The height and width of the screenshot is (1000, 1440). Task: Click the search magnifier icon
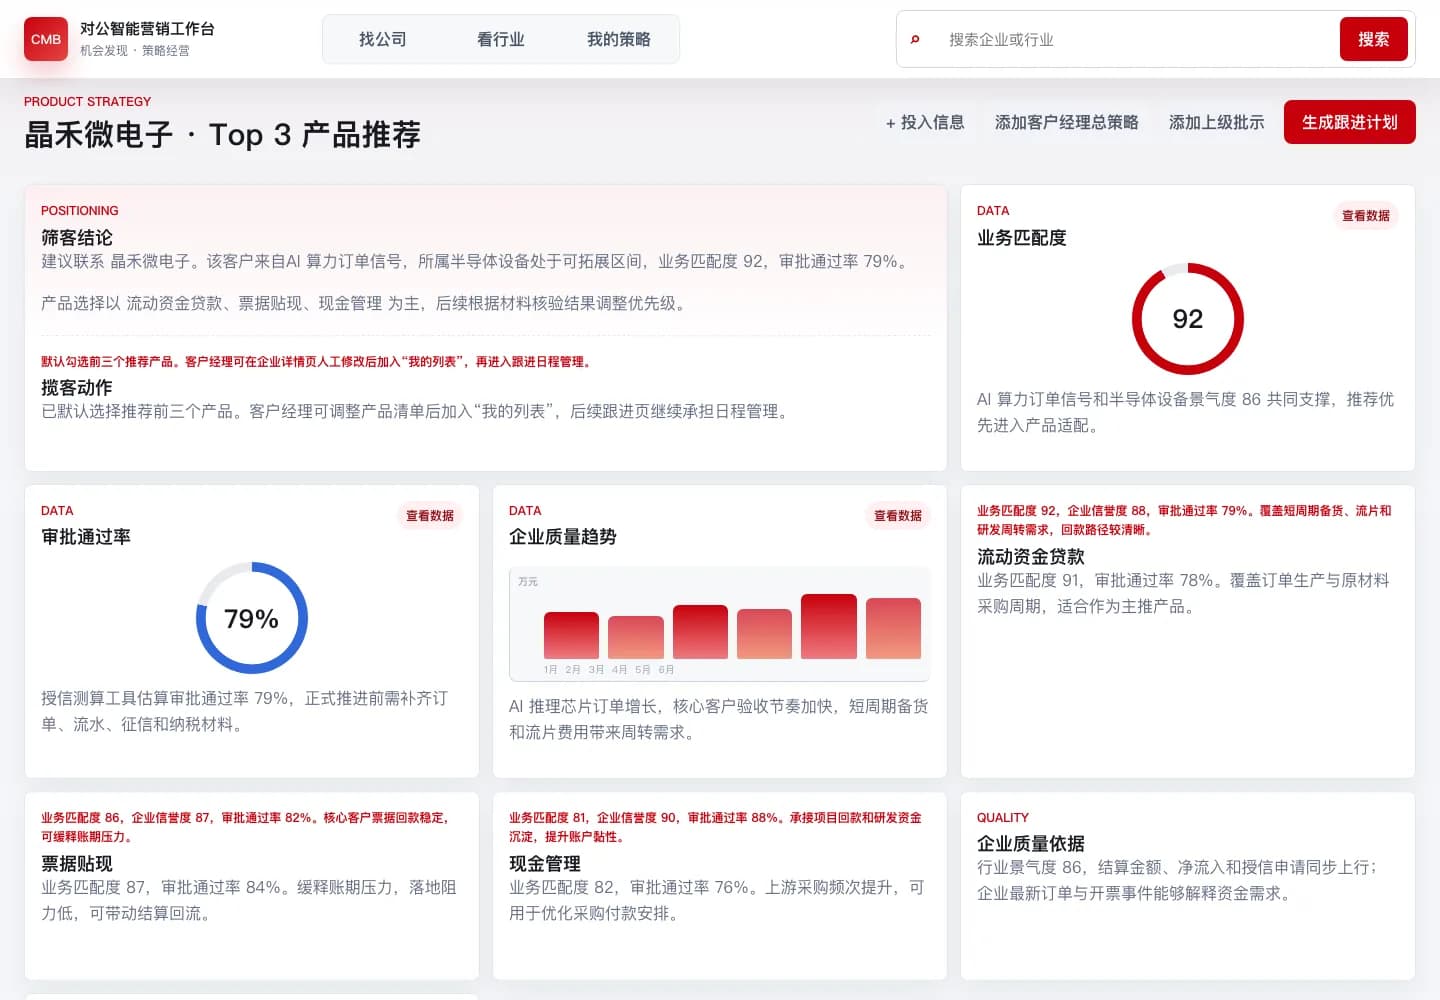pos(915,40)
